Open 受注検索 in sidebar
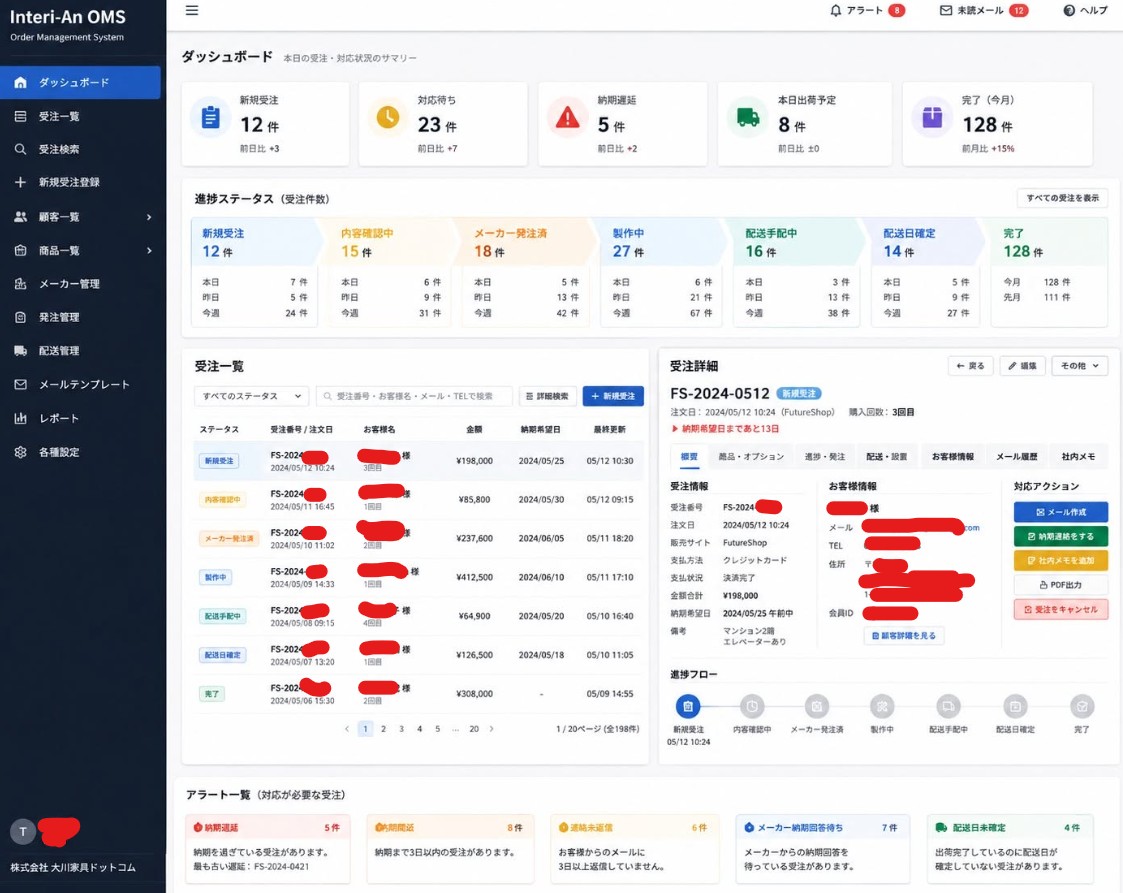Screen dimensions: 1123x893 [x=80, y=149]
